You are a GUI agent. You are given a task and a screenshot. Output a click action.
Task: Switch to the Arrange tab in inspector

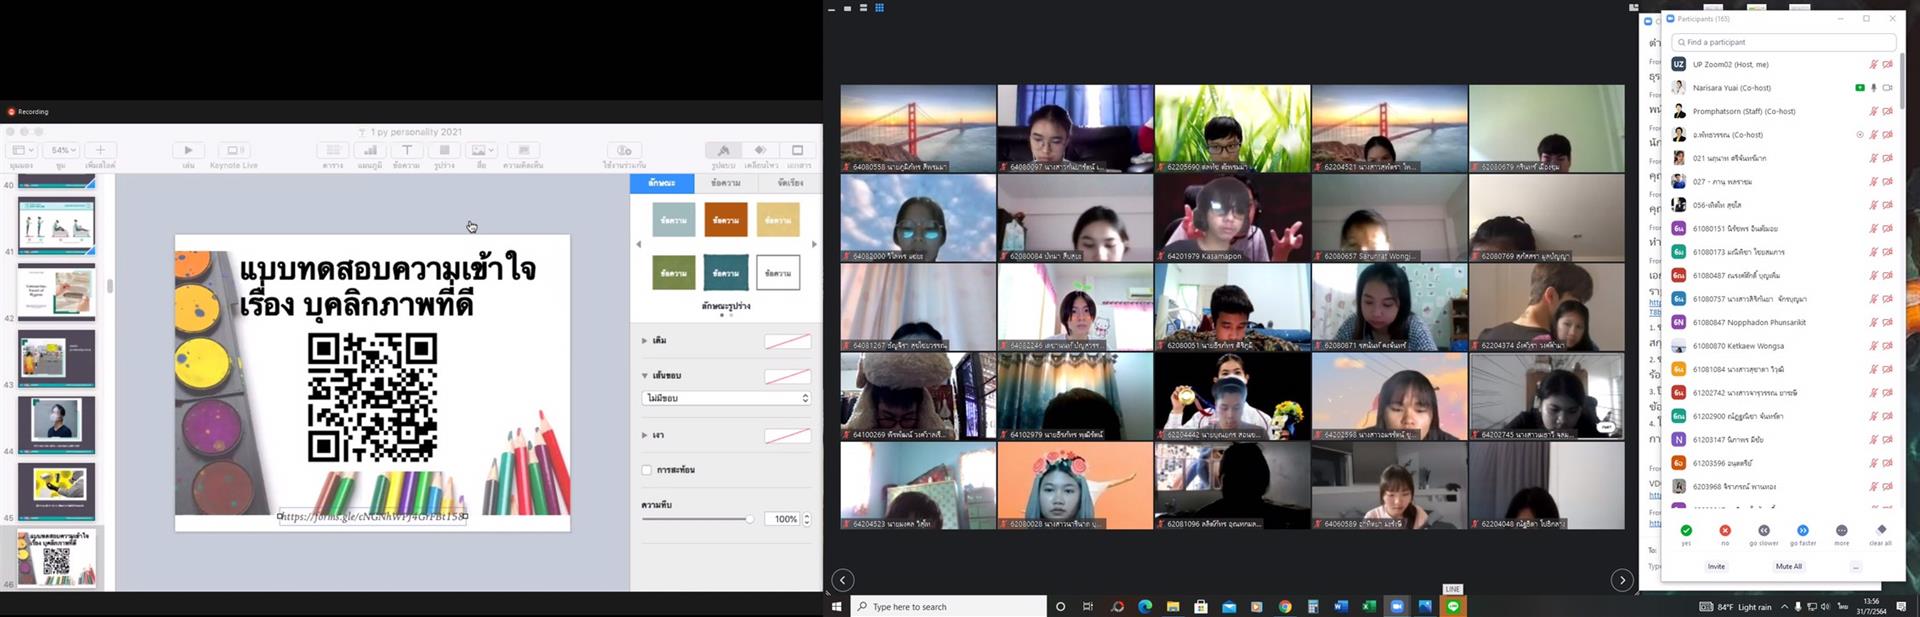click(x=790, y=183)
